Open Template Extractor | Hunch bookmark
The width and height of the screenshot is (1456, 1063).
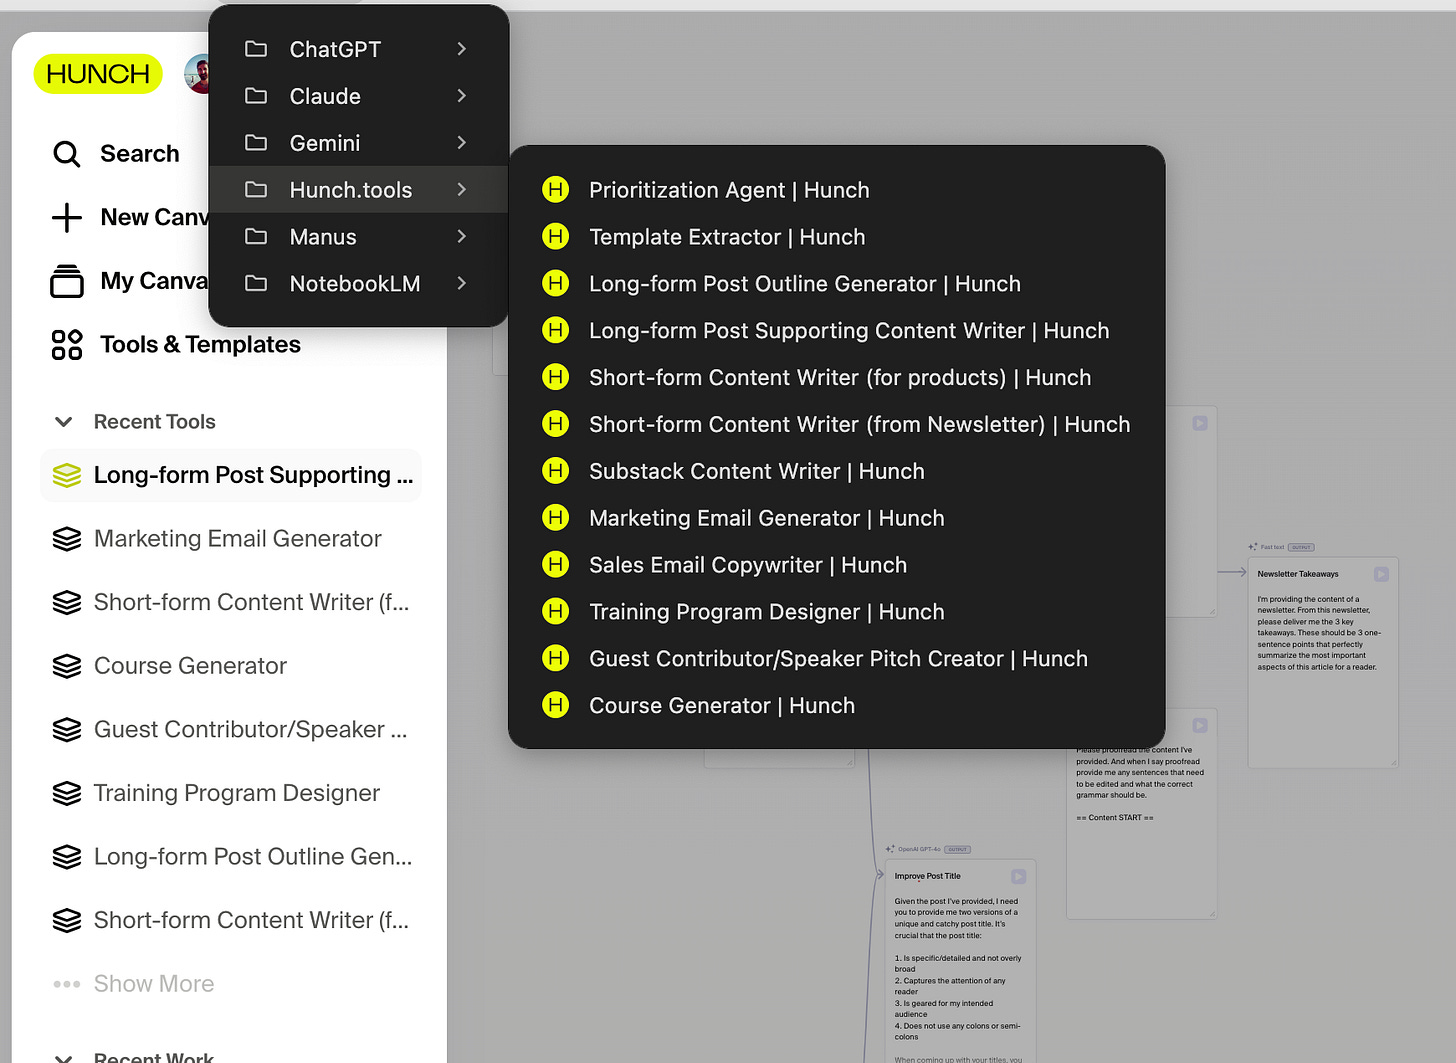coord(837,237)
